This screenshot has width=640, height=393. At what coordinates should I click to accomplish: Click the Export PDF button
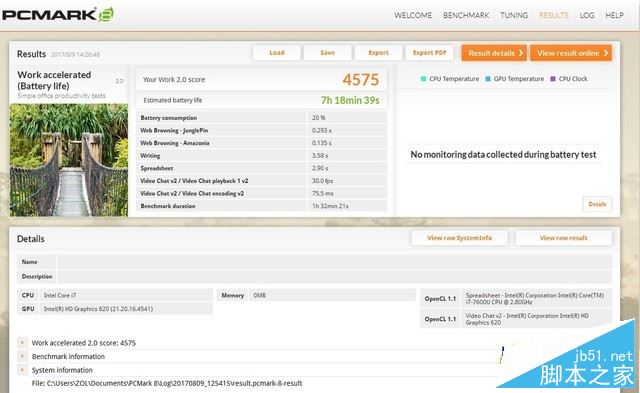[x=429, y=53]
